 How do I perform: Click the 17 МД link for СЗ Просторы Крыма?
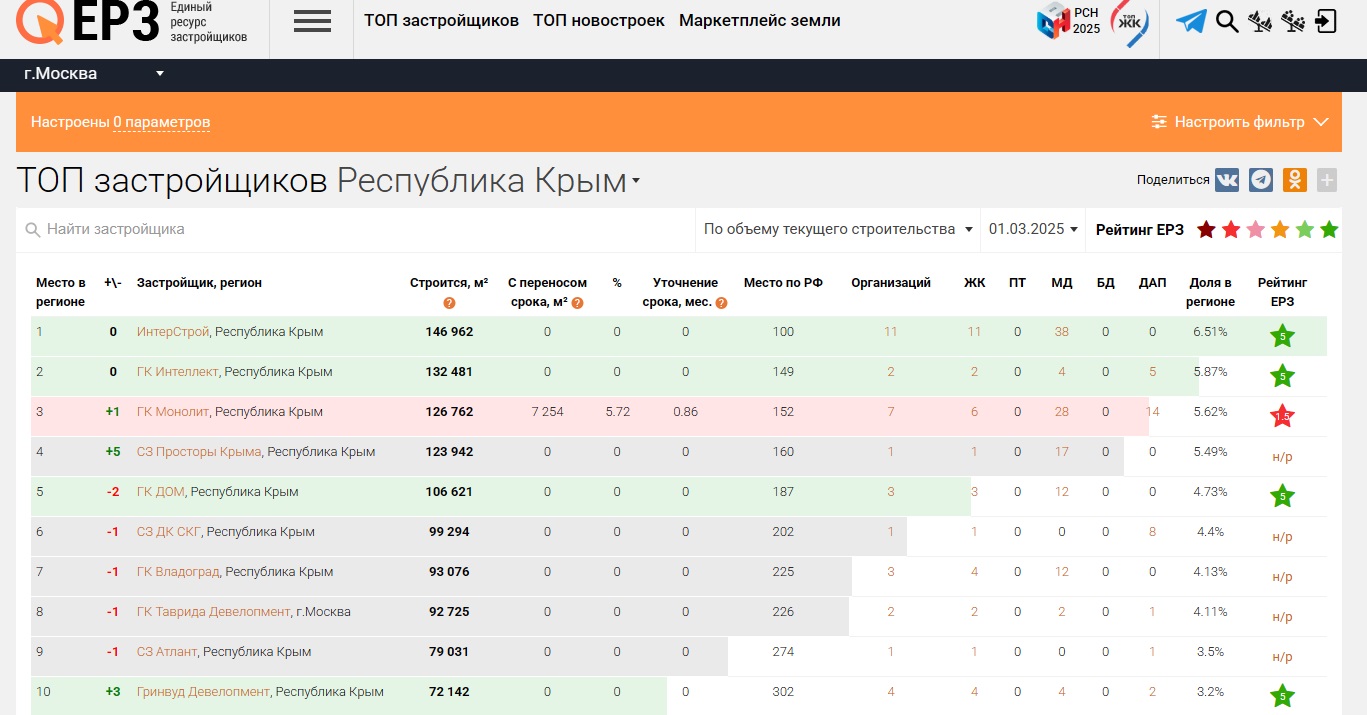point(1061,452)
